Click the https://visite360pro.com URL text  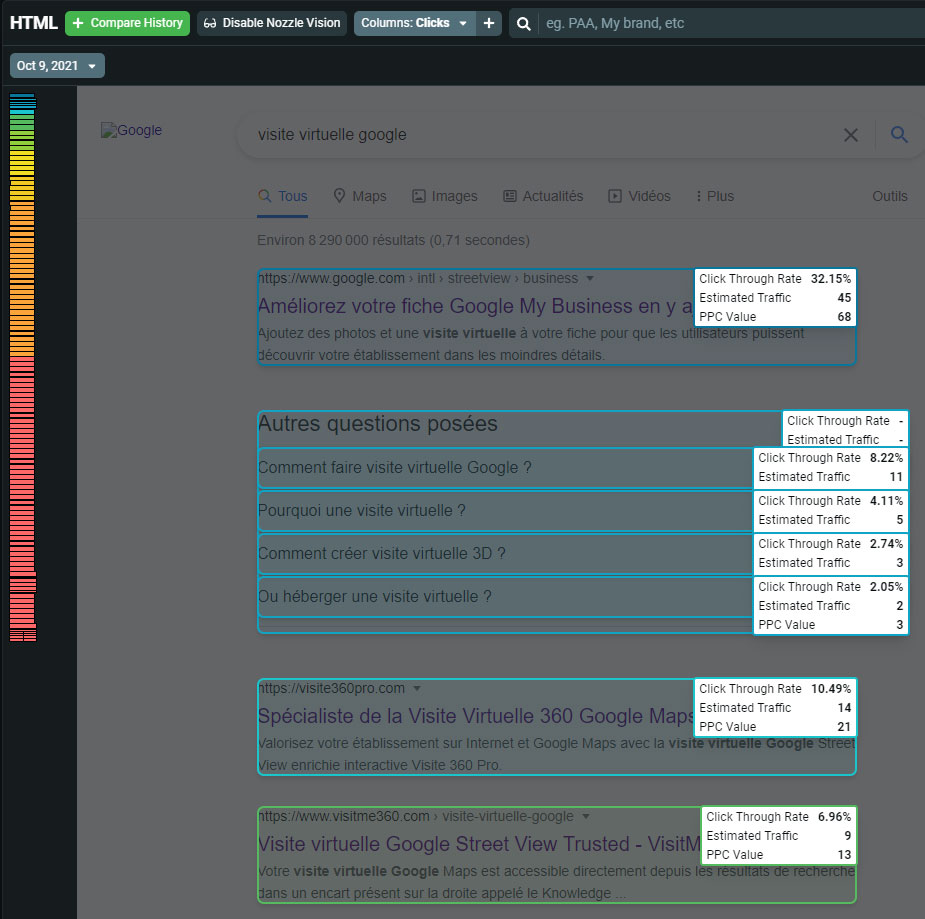[332, 688]
